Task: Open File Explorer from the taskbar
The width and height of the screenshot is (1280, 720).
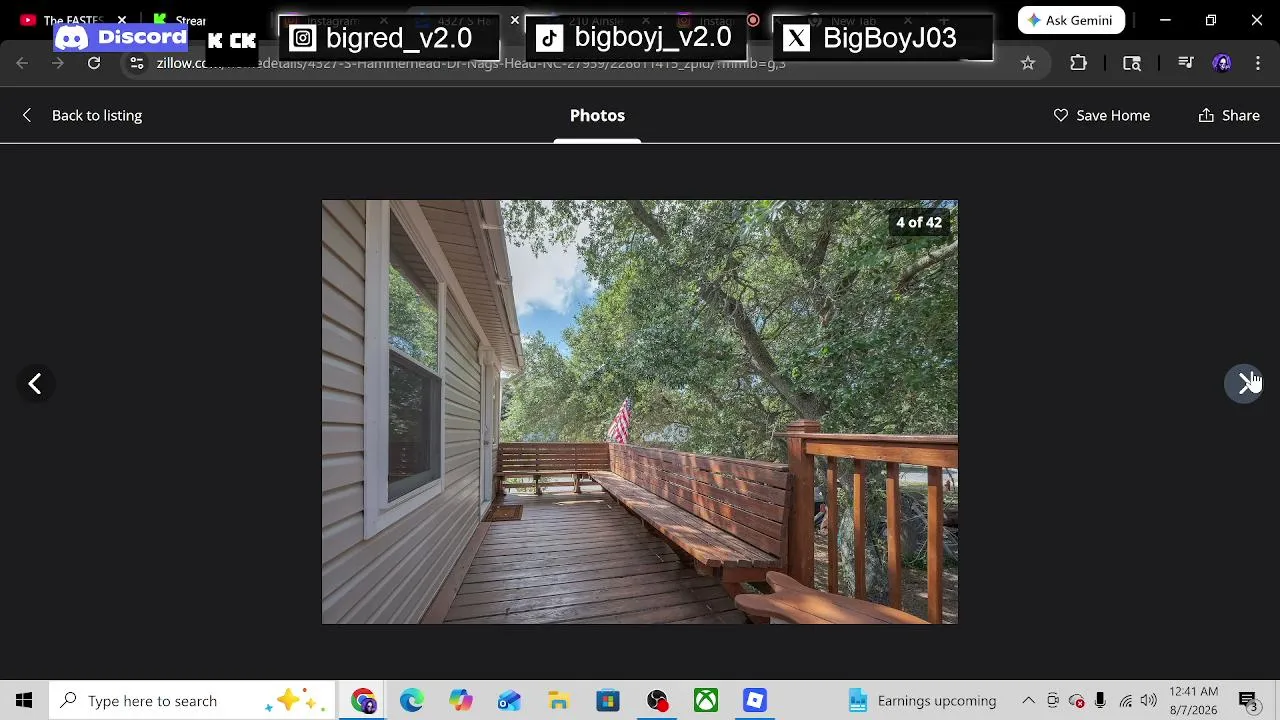Action: pos(559,701)
